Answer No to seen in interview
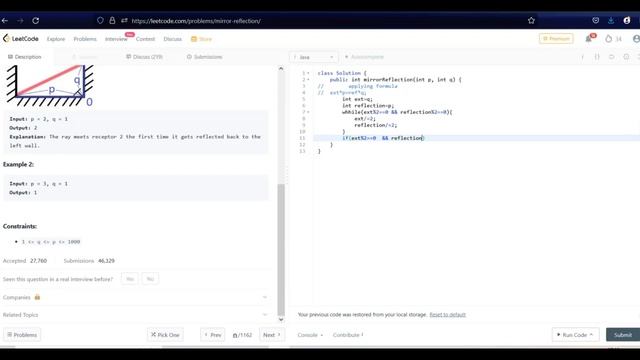Viewport: 640px width, 360px height. pyautogui.click(x=150, y=279)
